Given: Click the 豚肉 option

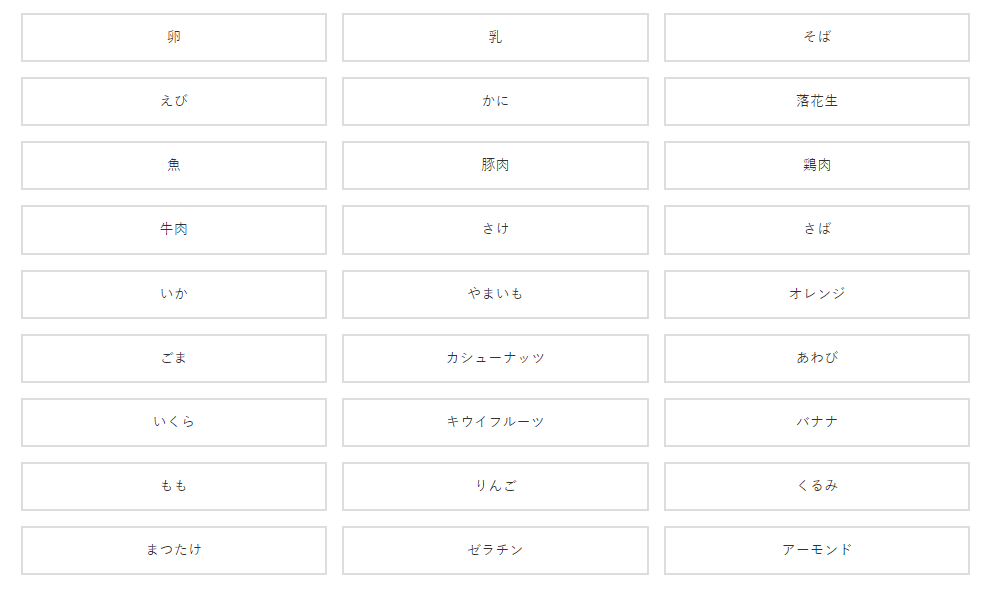Looking at the screenshot, I should click(495, 165).
